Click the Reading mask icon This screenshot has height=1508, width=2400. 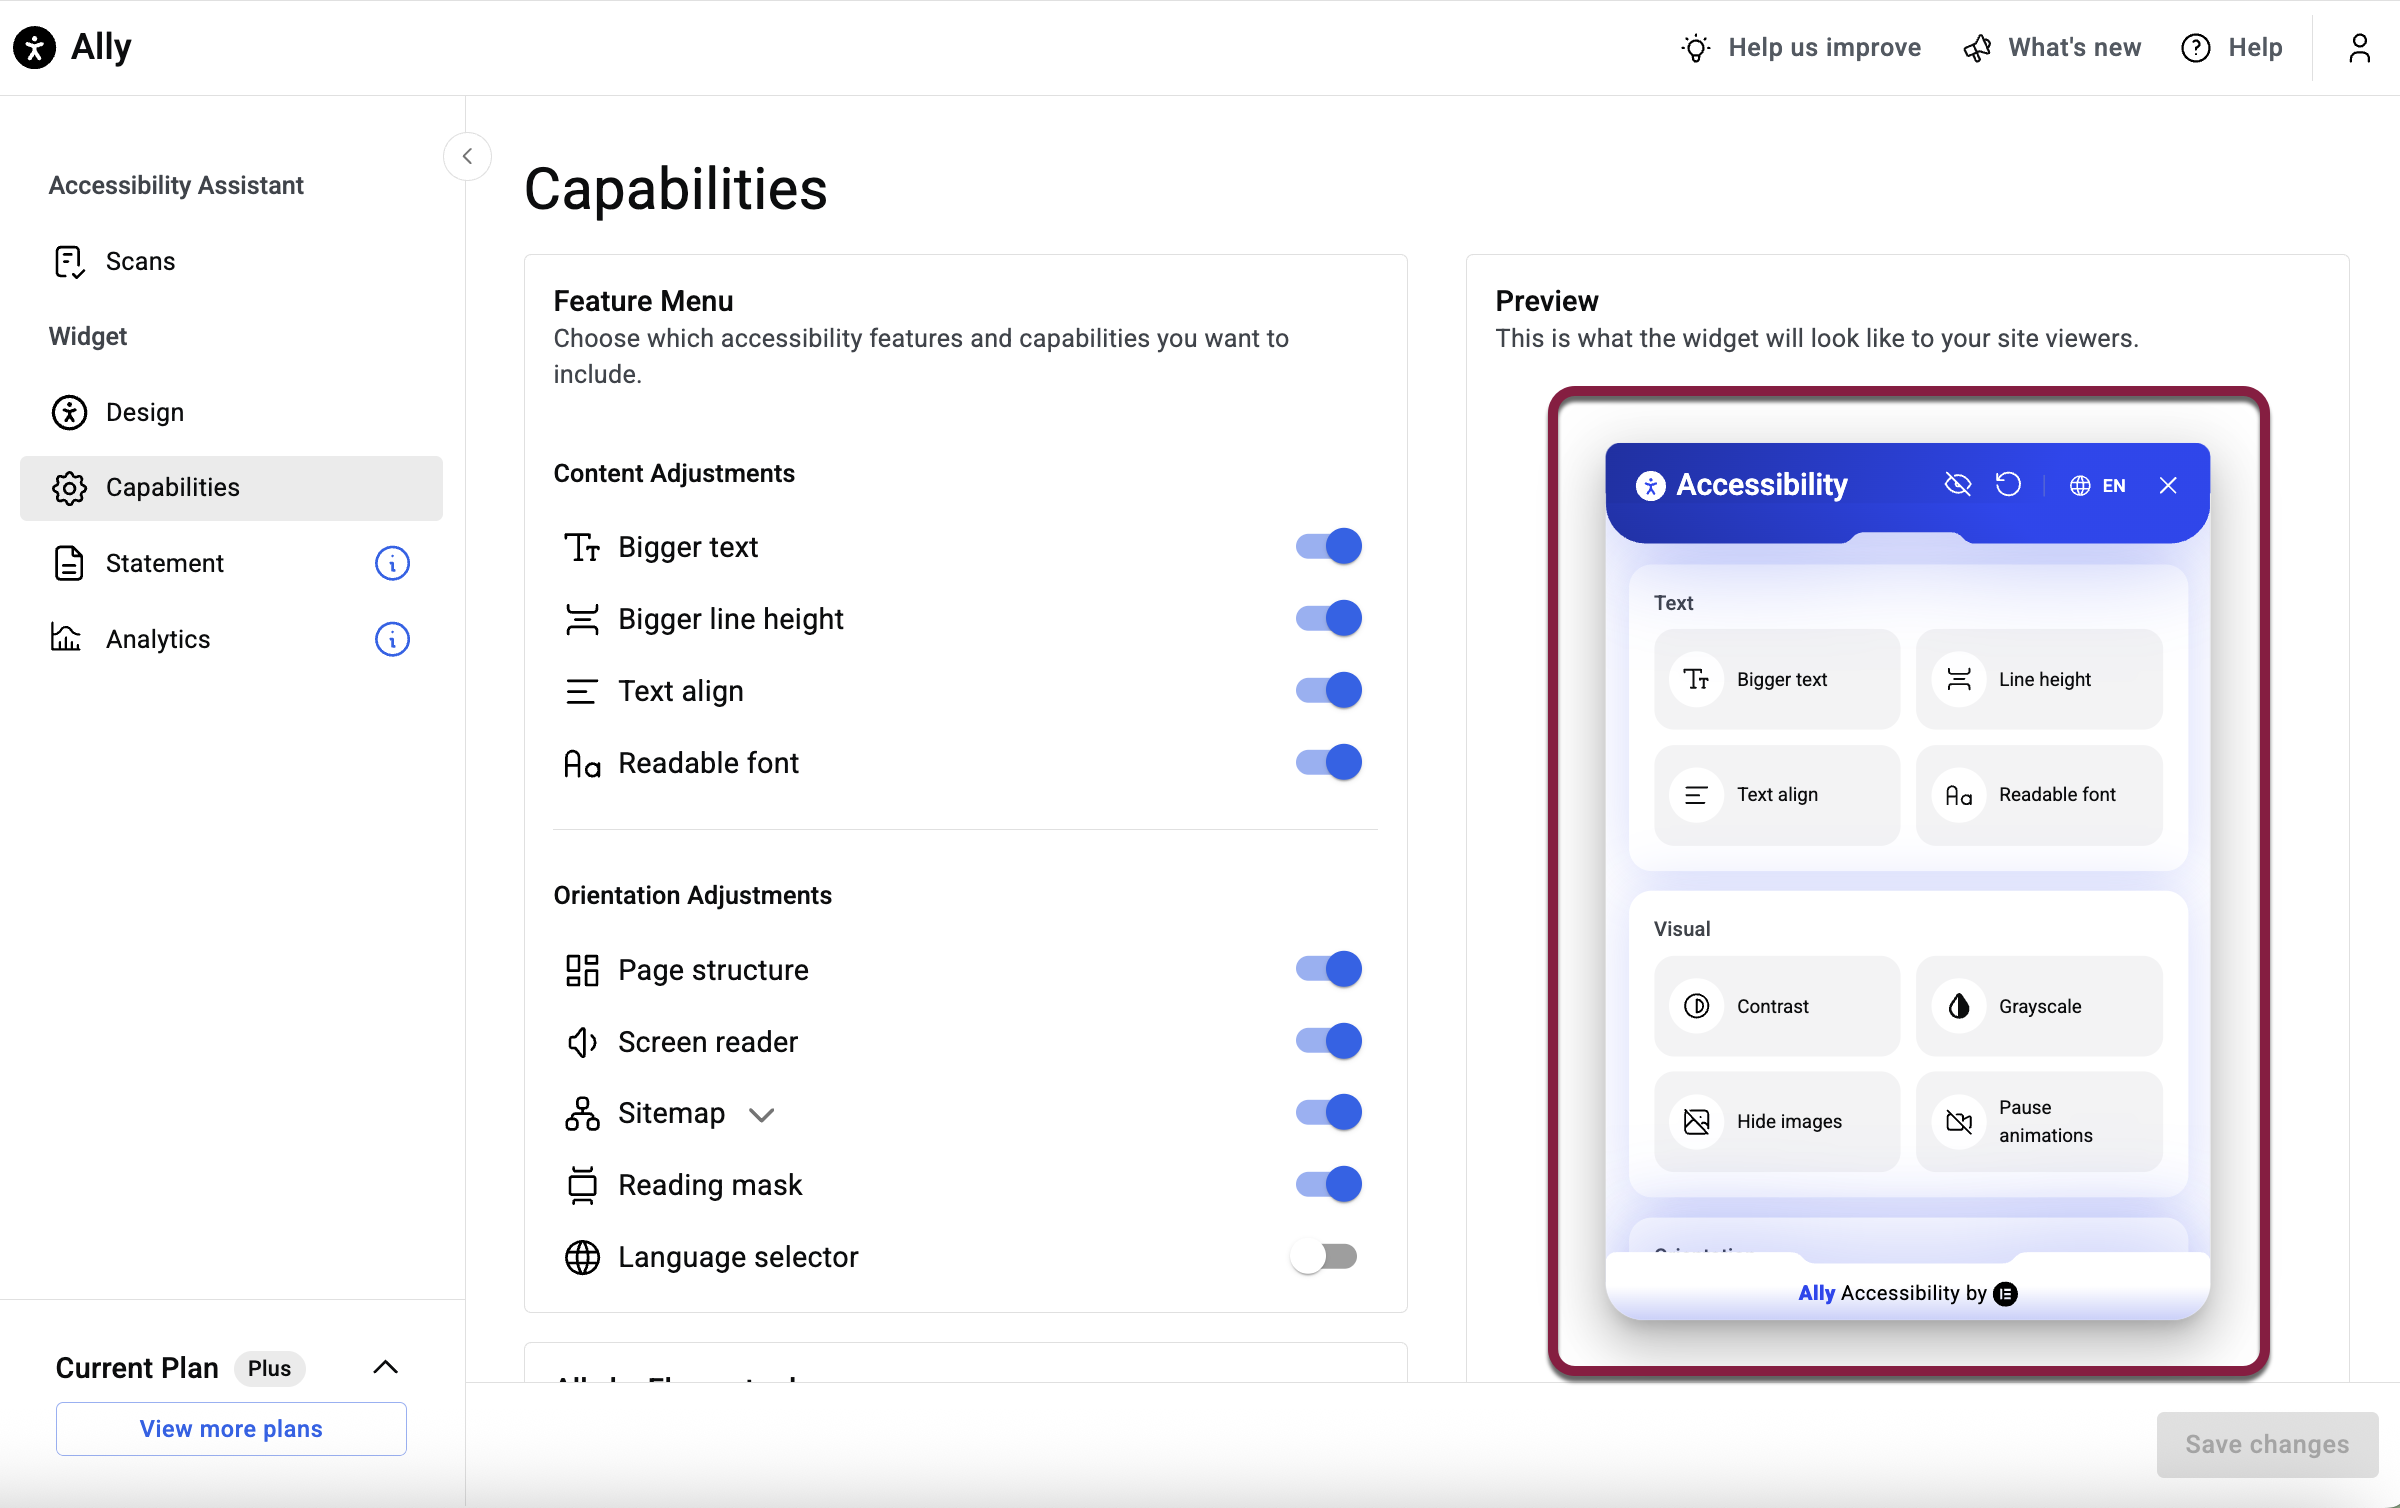[x=582, y=1185]
